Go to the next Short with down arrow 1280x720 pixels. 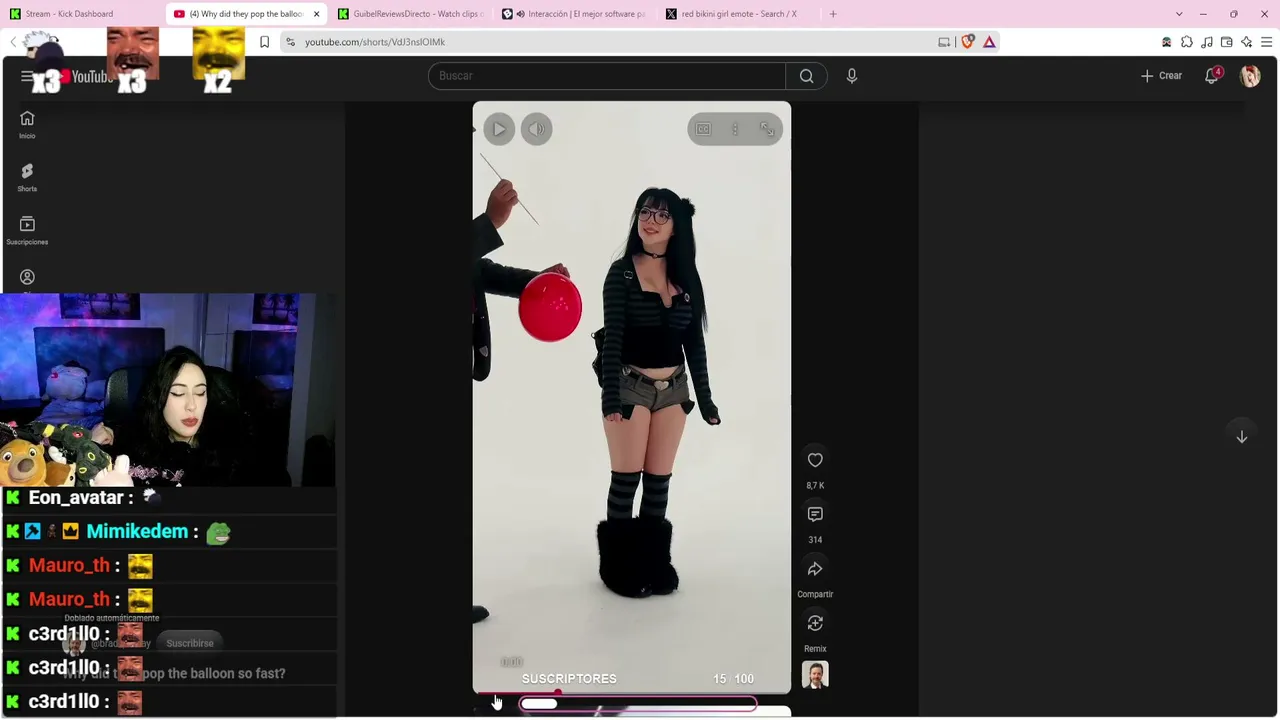pos(1241,437)
